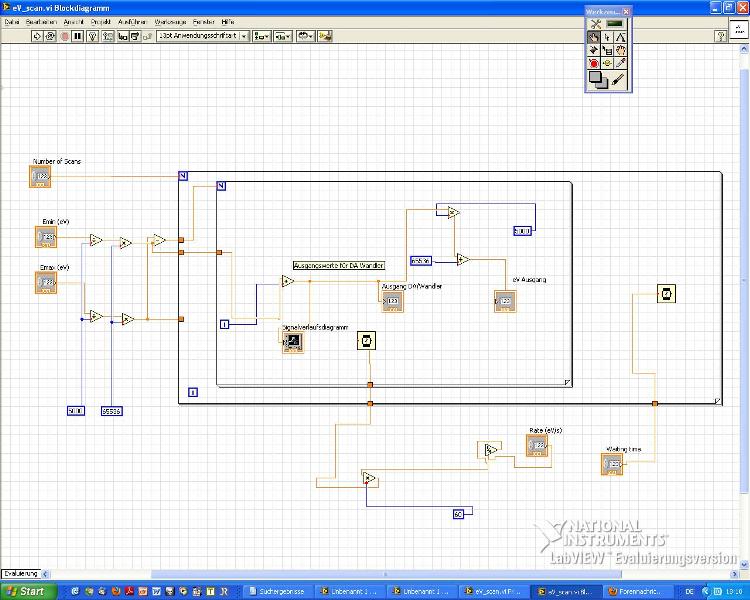Select the Positioning arrow tool
The width and height of the screenshot is (750, 600).
pos(607,37)
